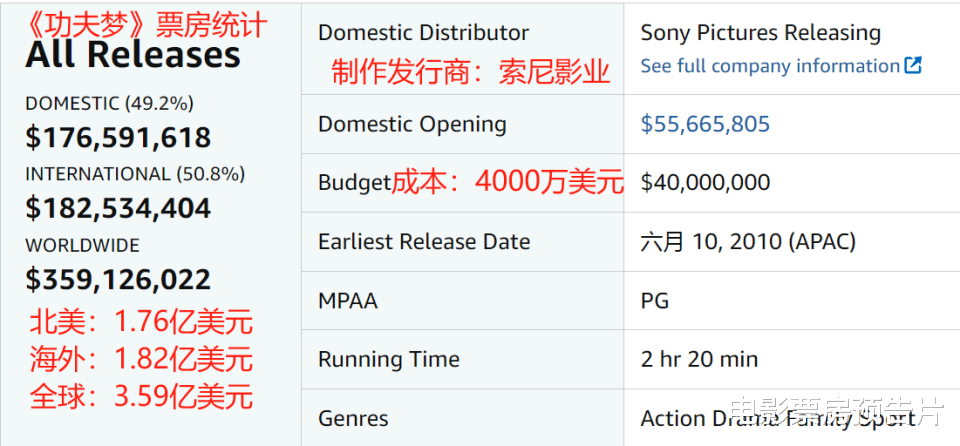Viewport: 960px width, 446px height.
Task: Select the Genres row label
Action: pos(353,418)
